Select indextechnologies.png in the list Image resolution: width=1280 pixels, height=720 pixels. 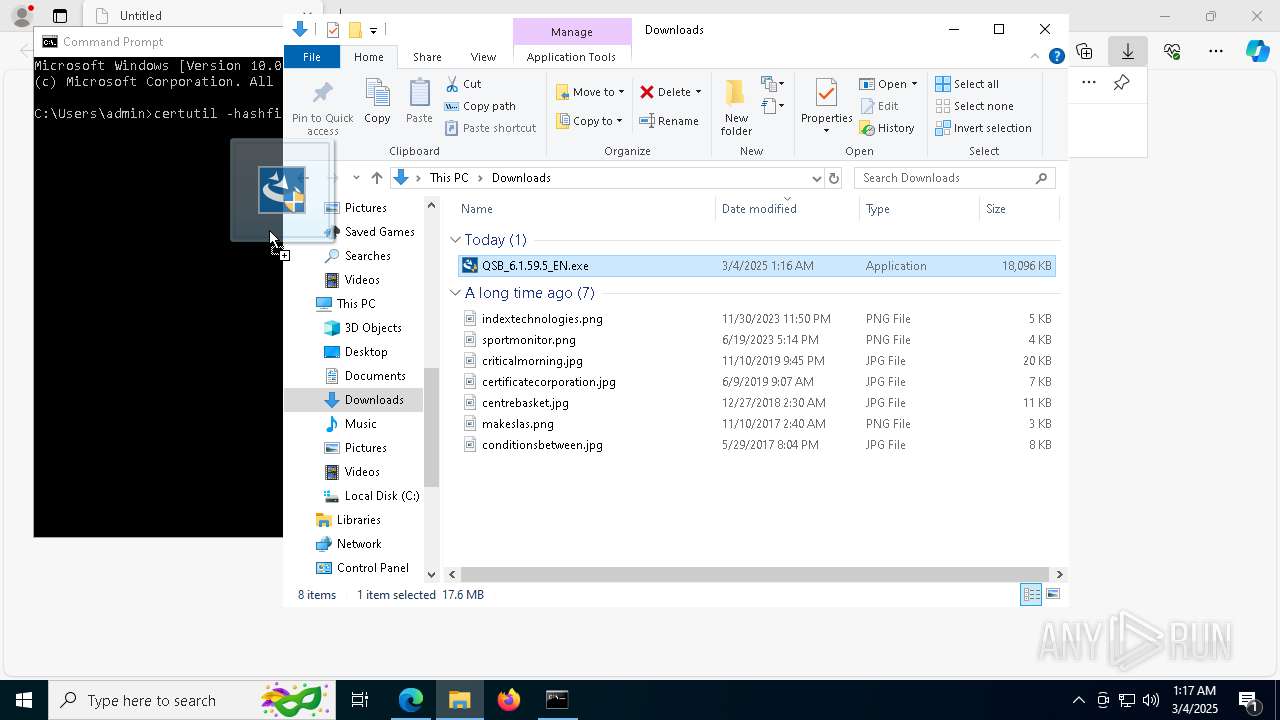click(x=757, y=319)
